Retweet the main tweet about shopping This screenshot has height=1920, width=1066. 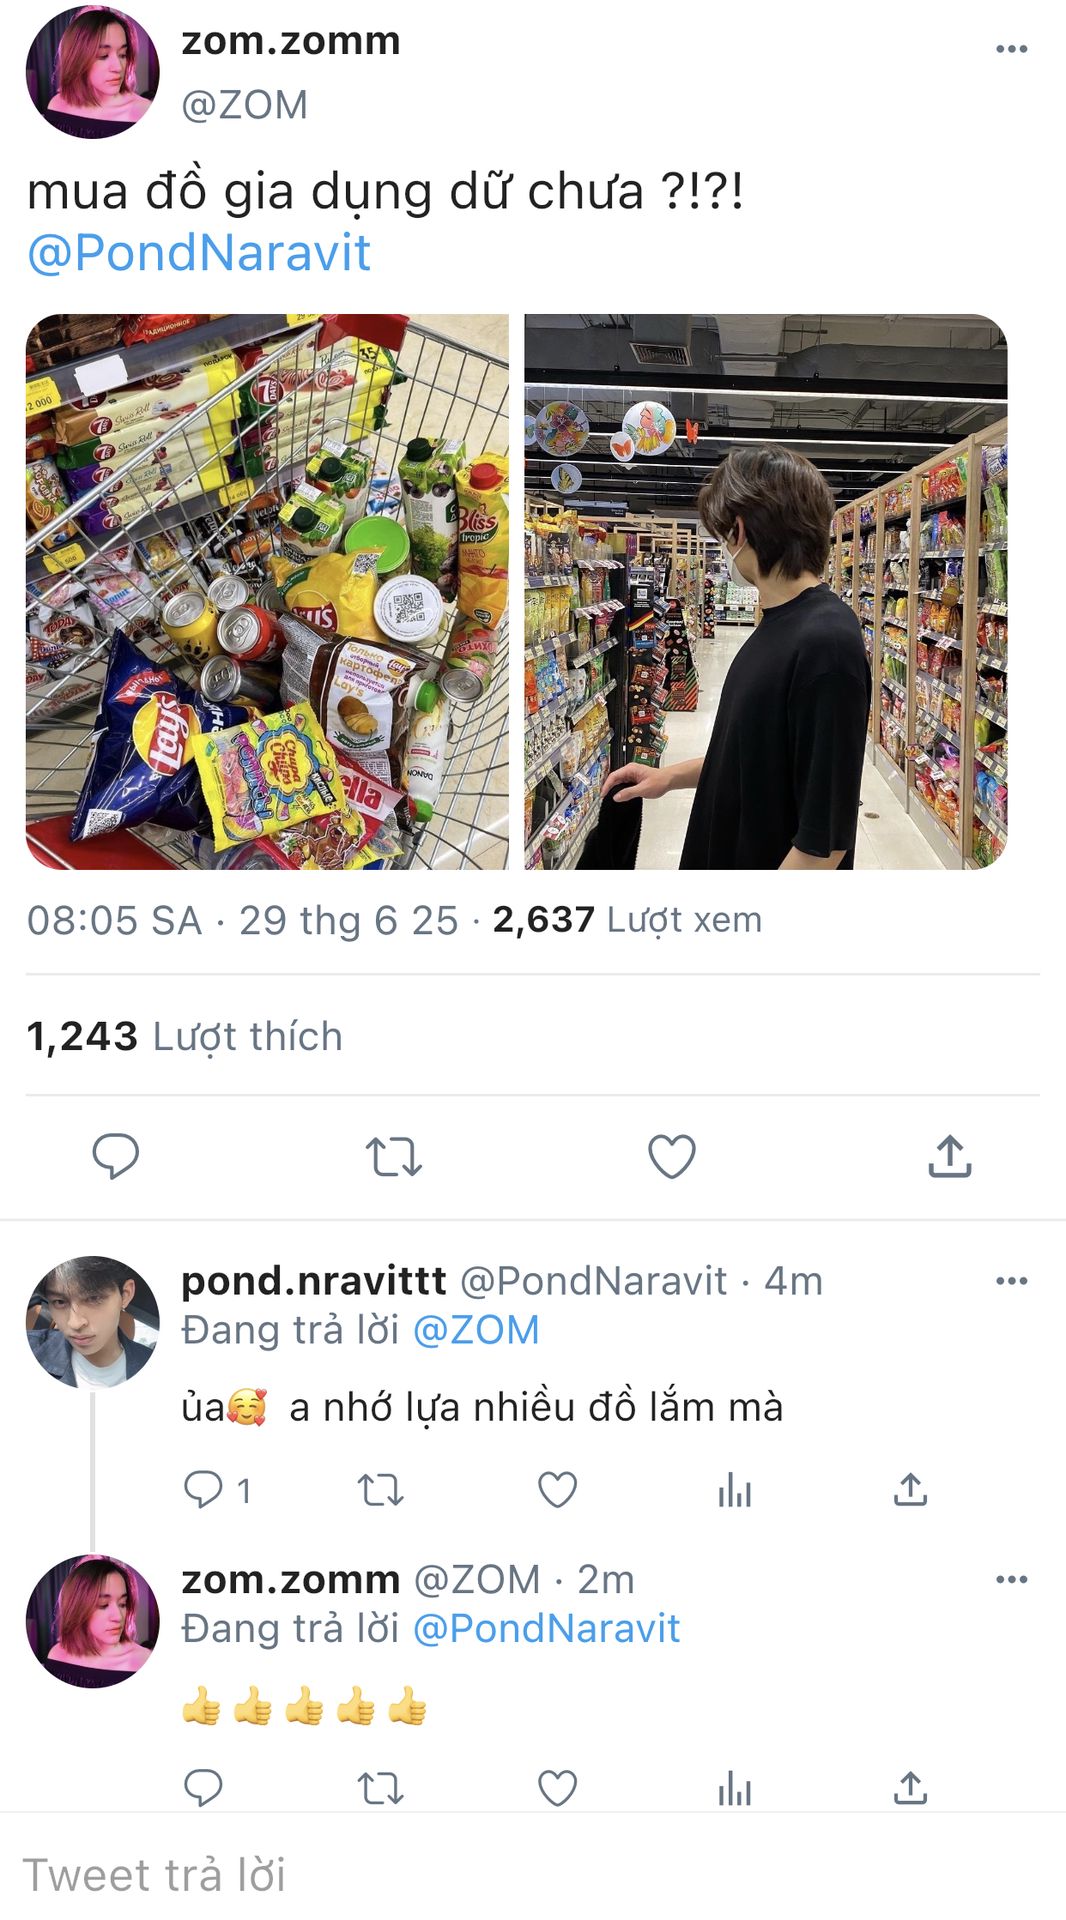pos(393,1157)
